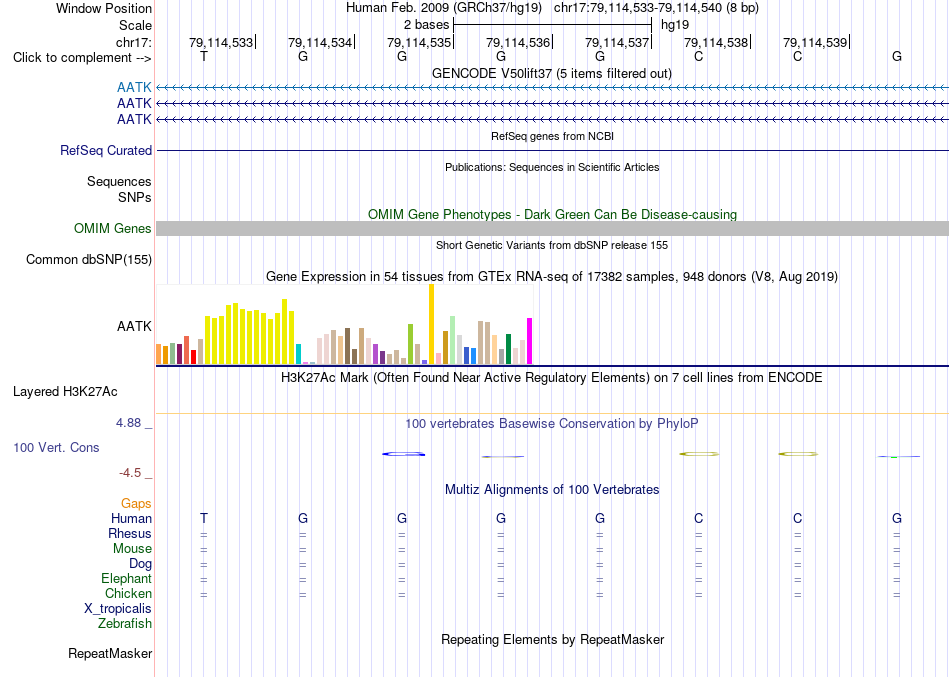Click position label 79,114,533
The width and height of the screenshot is (950, 677).
pos(221,42)
